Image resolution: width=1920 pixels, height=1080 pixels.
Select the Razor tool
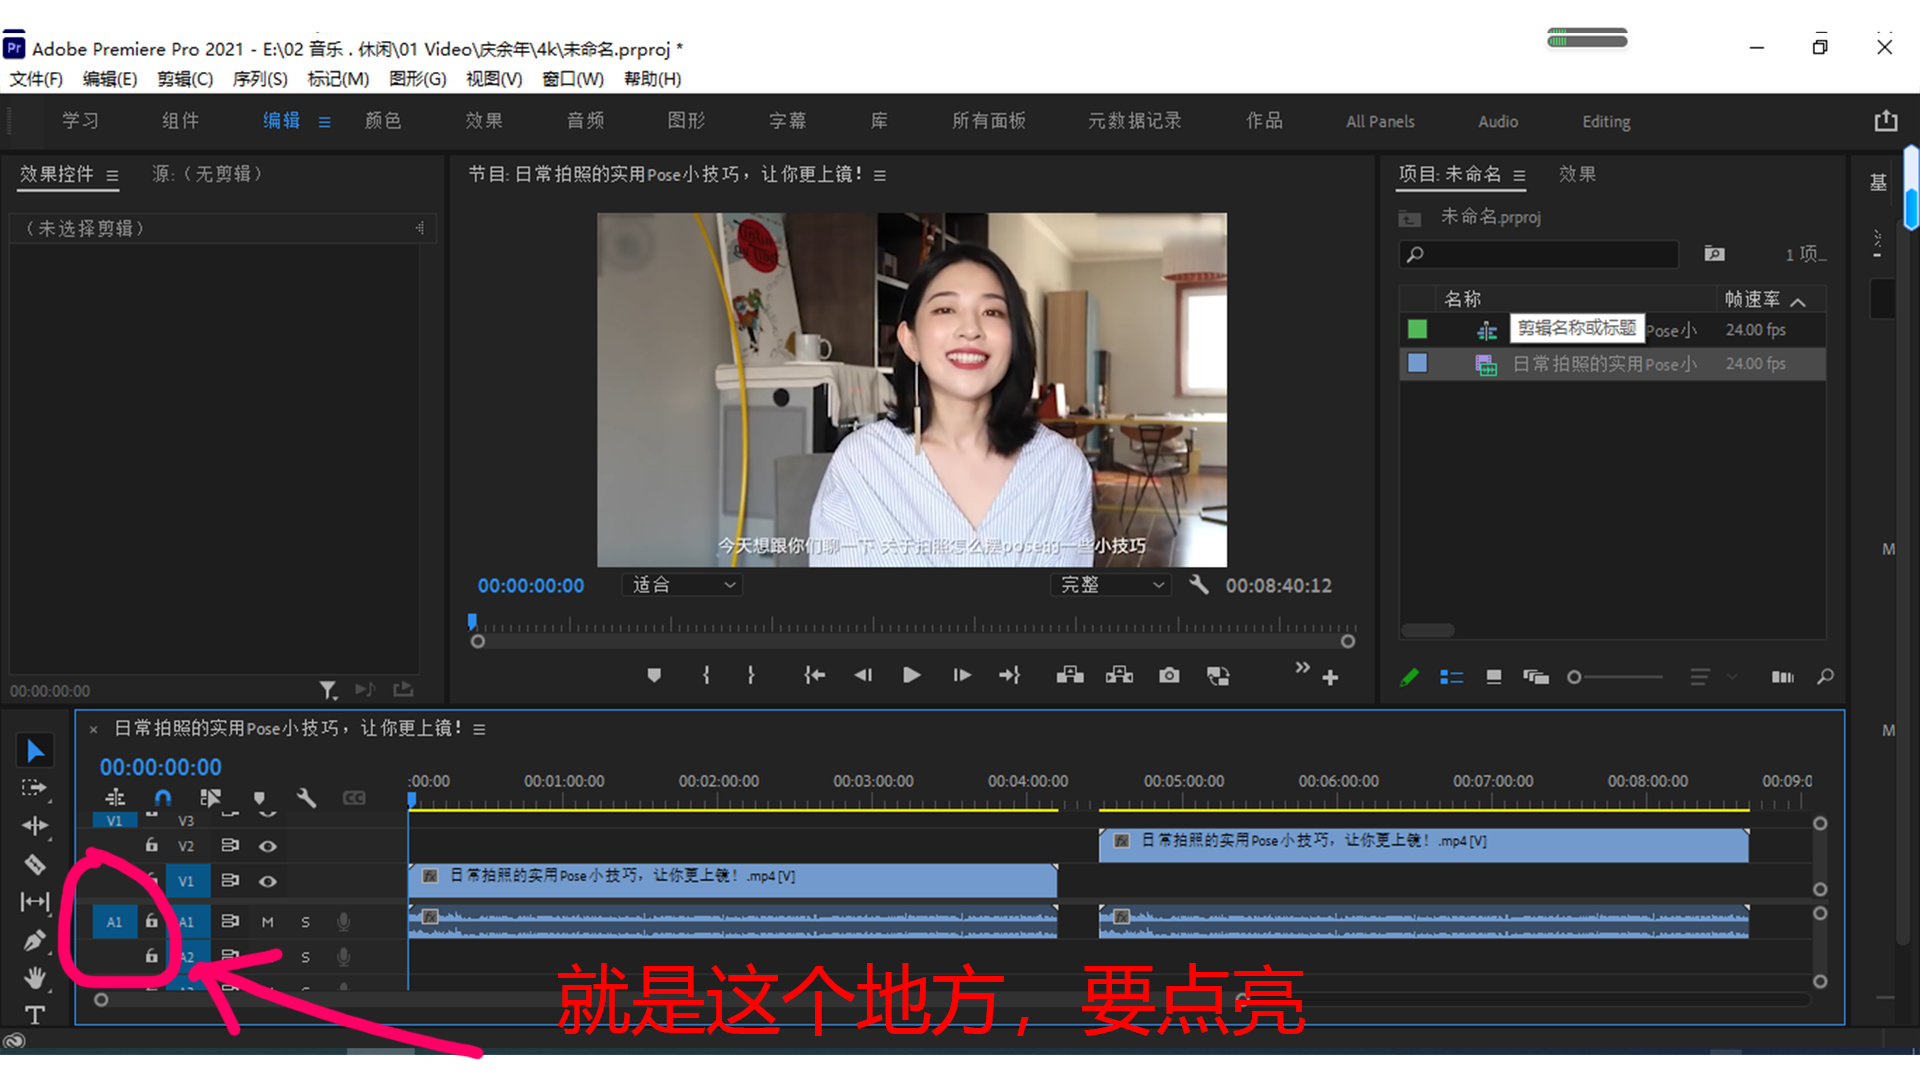click(x=35, y=864)
